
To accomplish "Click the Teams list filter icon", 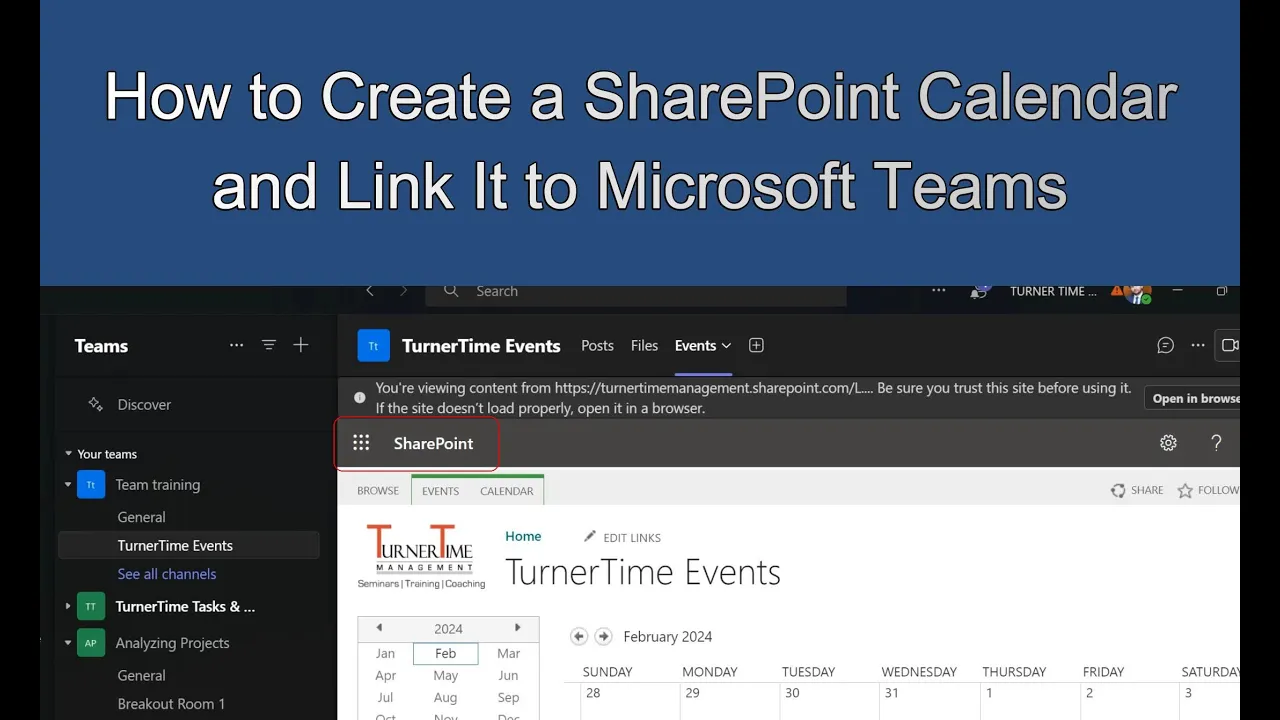I will [269, 345].
